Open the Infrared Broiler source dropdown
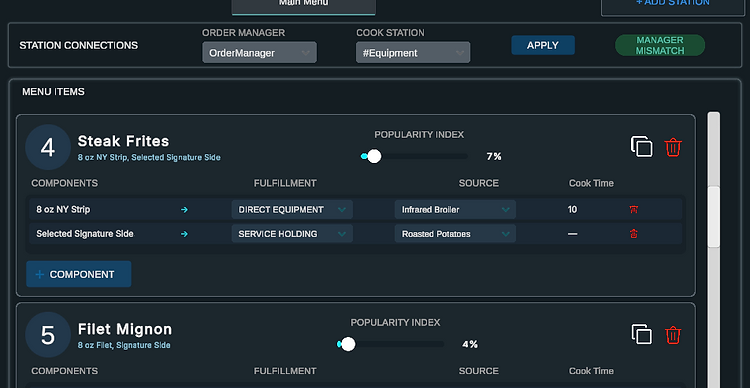This screenshot has height=388, width=750. (455, 210)
